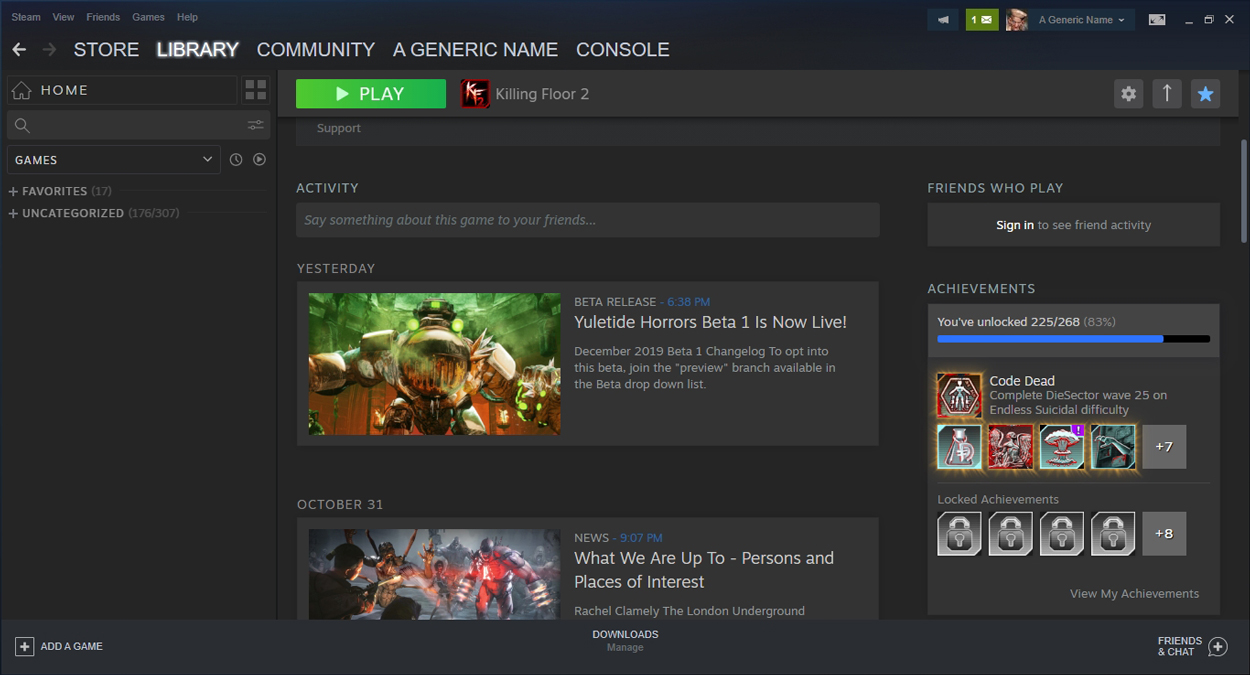Show +8 more locked achievements
Screen dimensions: 1250x675
coord(1164,533)
